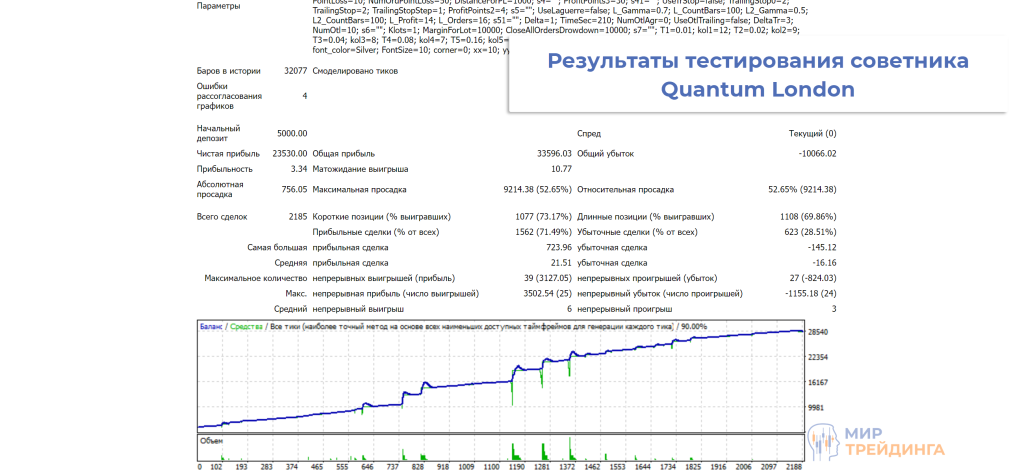This screenshot has width=1024, height=473.
Task: Select the Средства legend label
Action: (245, 327)
